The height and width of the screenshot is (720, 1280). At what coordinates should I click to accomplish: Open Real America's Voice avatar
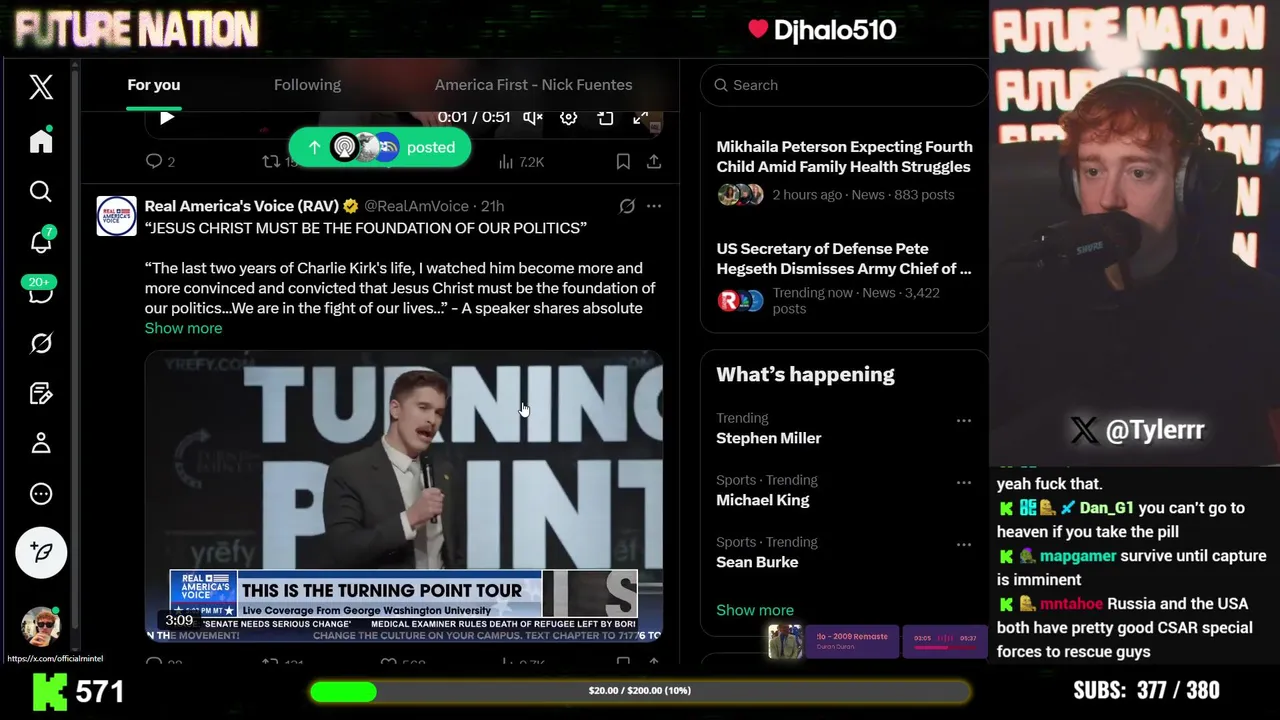[116, 216]
